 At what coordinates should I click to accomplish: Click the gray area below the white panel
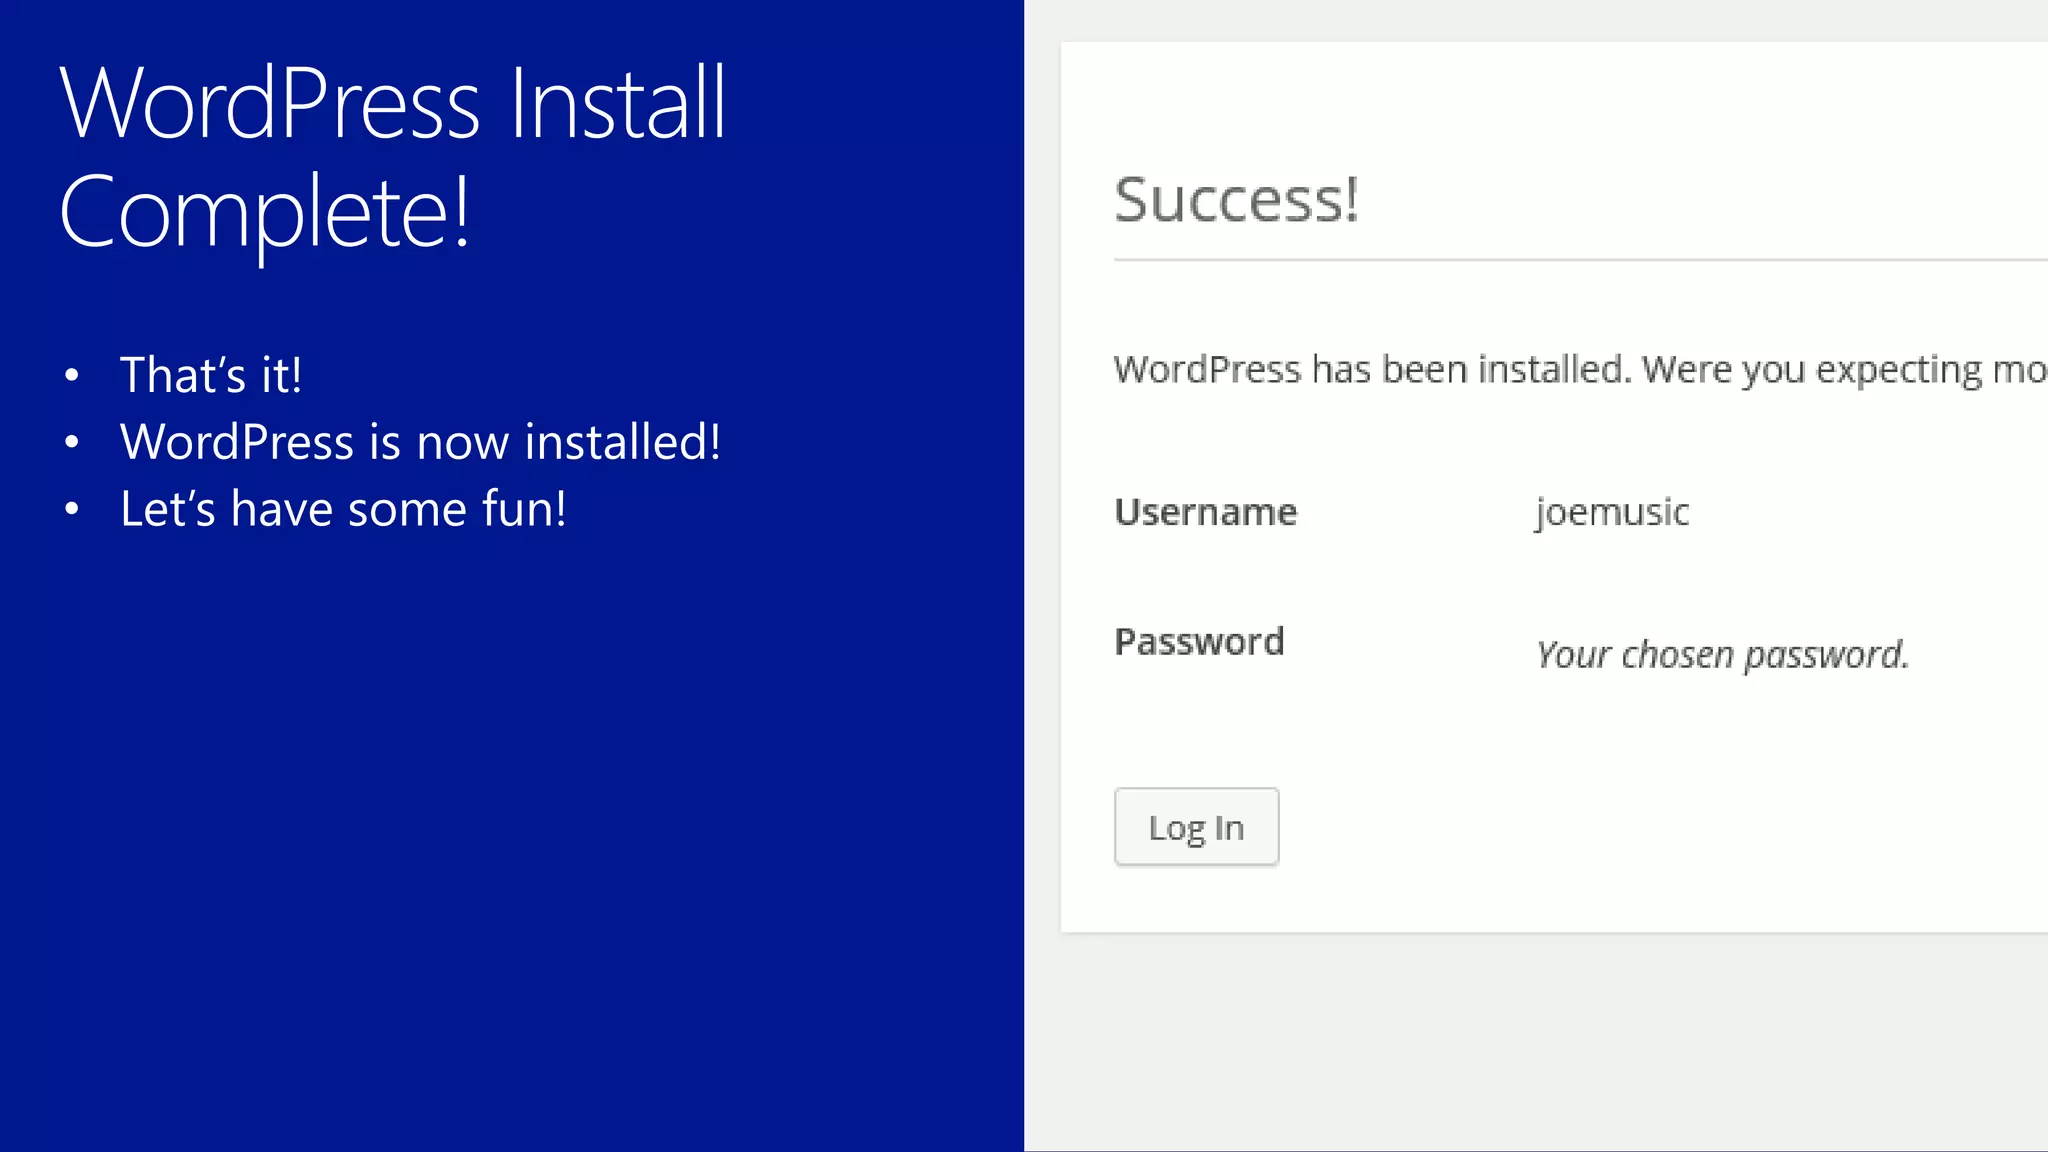[1536, 1040]
